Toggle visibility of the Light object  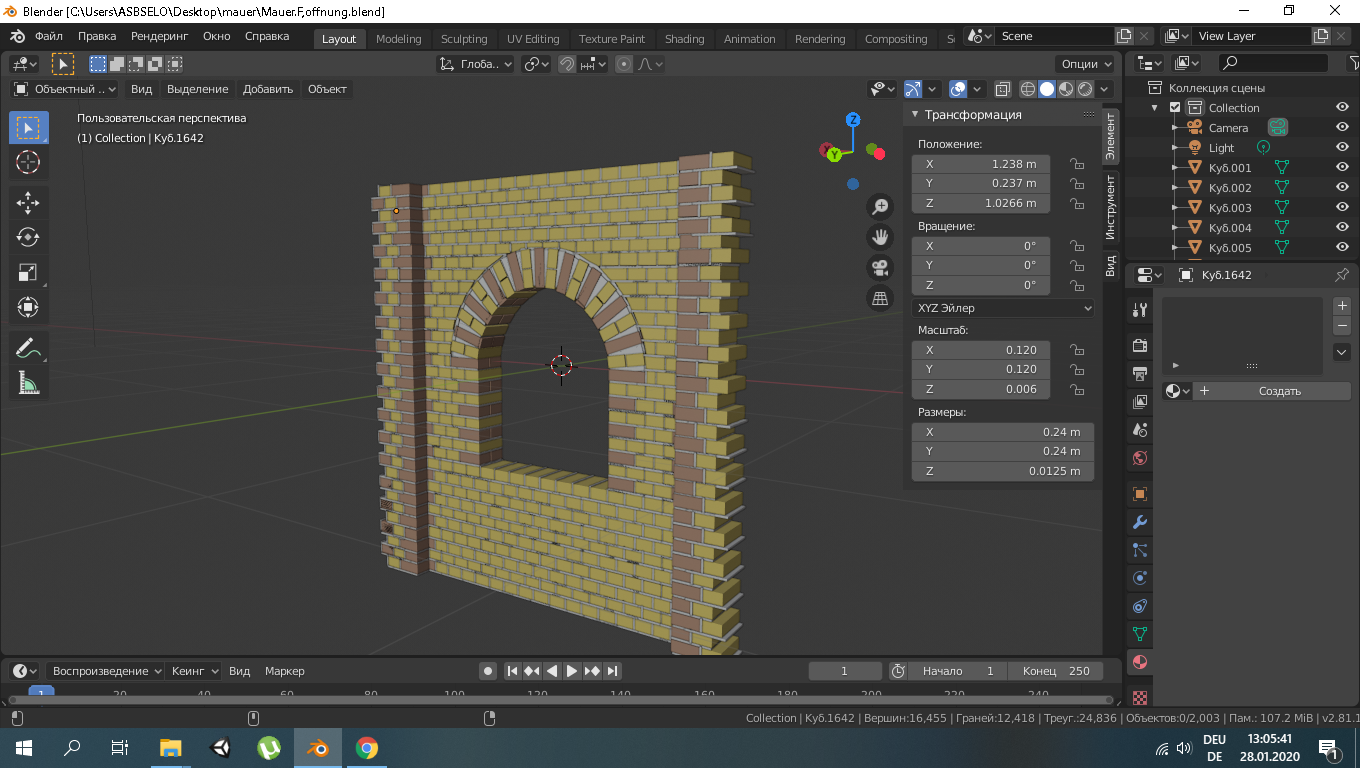1341,147
